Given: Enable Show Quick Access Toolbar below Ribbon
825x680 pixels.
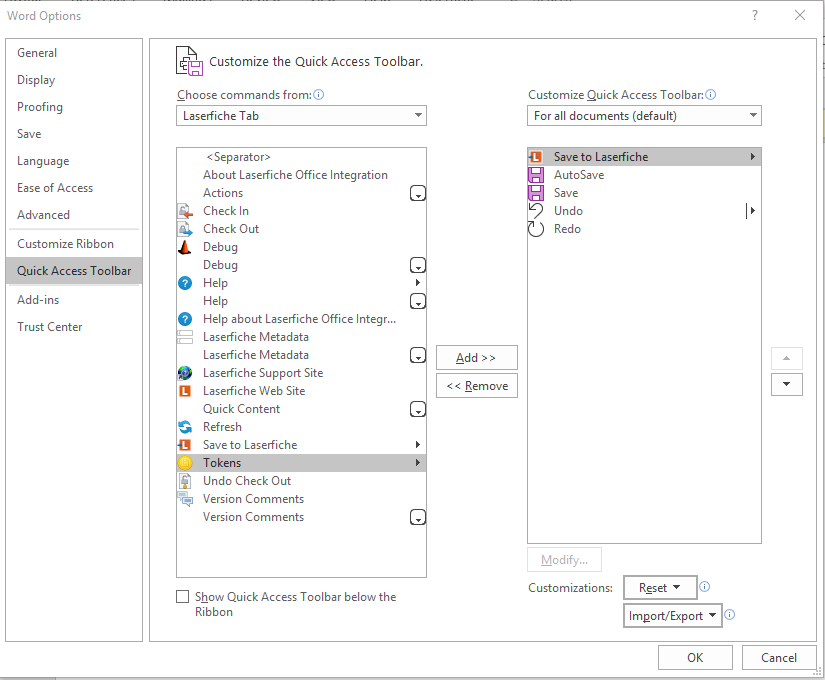Looking at the screenshot, I should 183,596.
